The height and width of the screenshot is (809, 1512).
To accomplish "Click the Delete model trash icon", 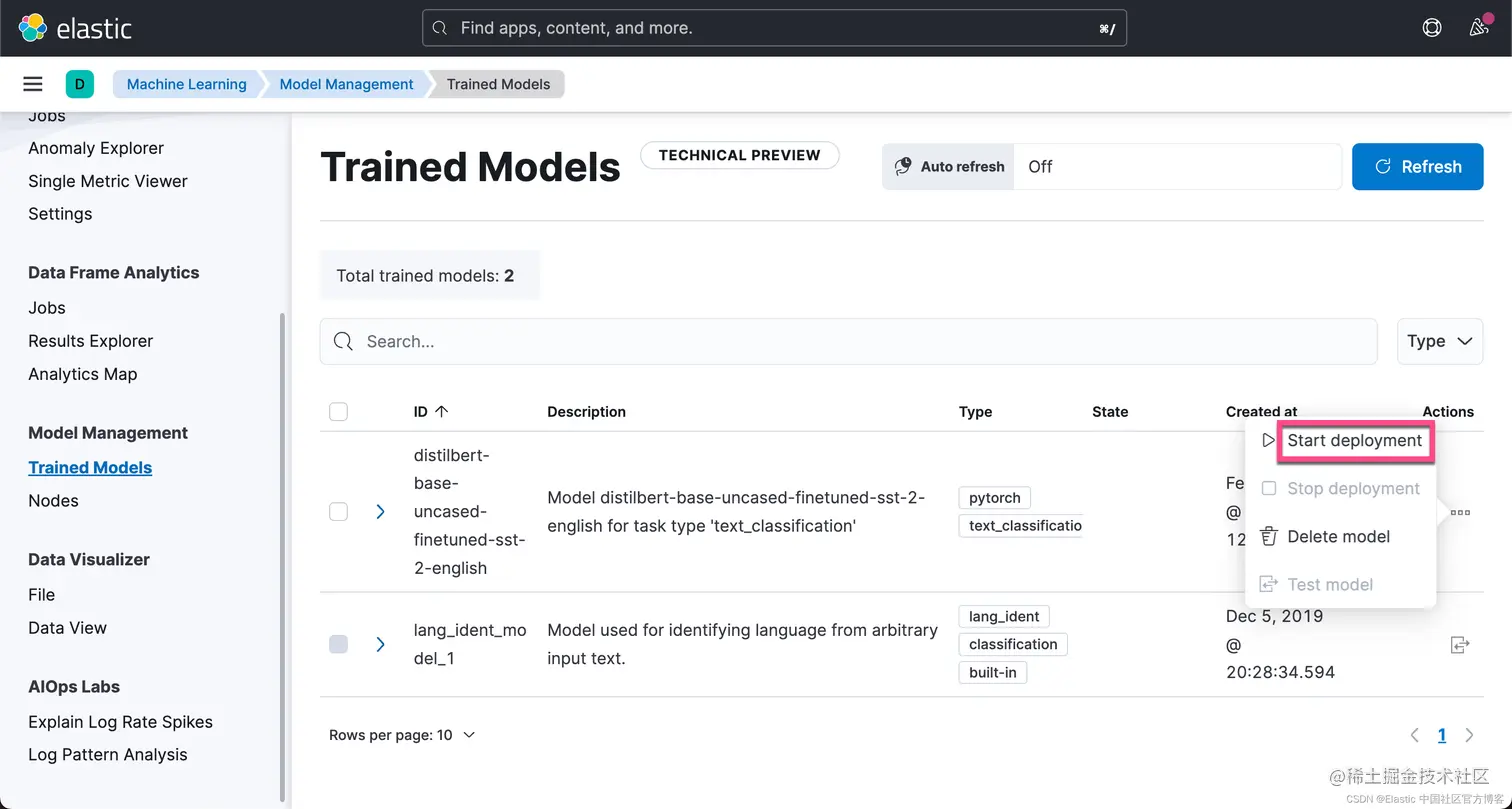I will click(1268, 536).
